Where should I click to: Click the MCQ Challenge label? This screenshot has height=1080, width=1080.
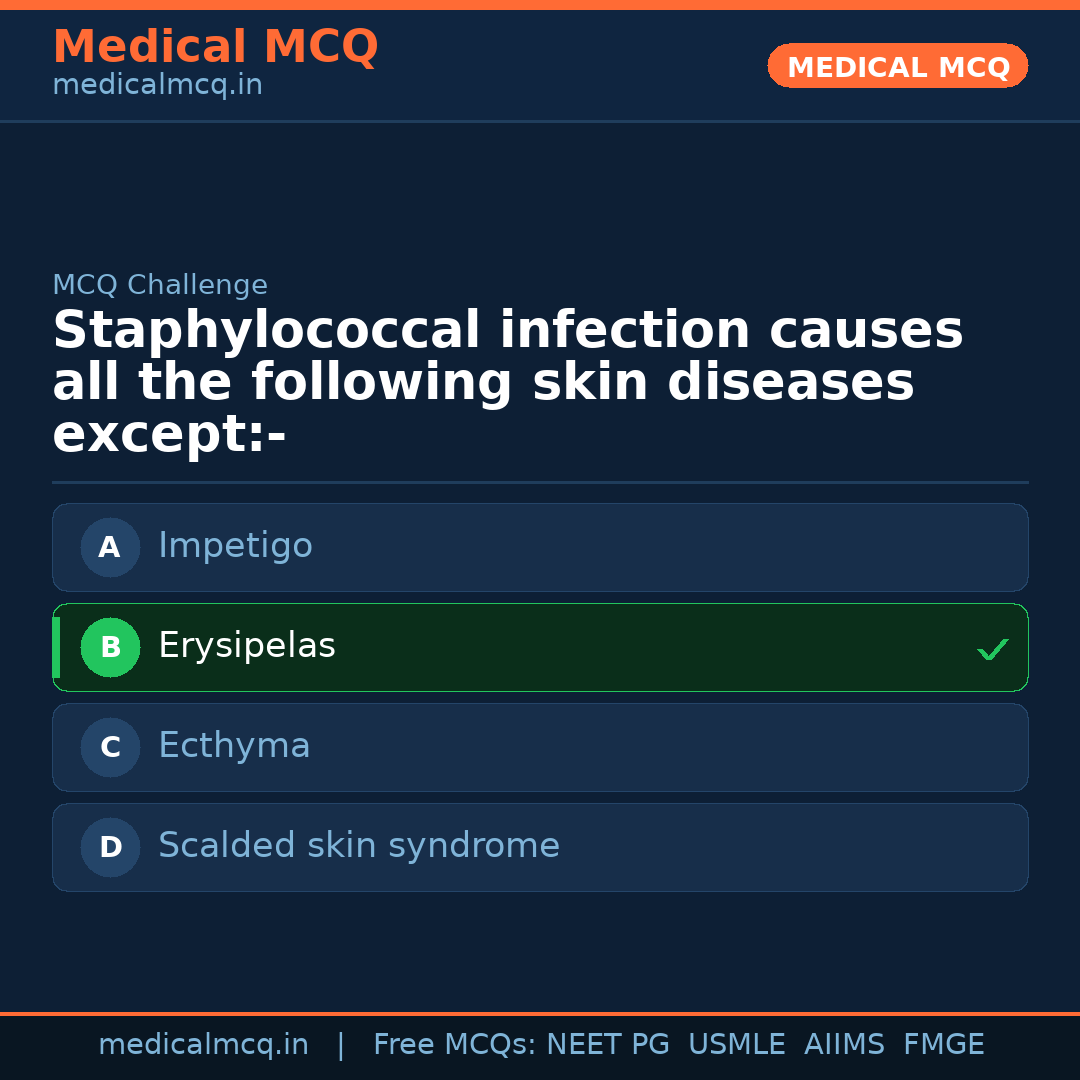tap(160, 285)
